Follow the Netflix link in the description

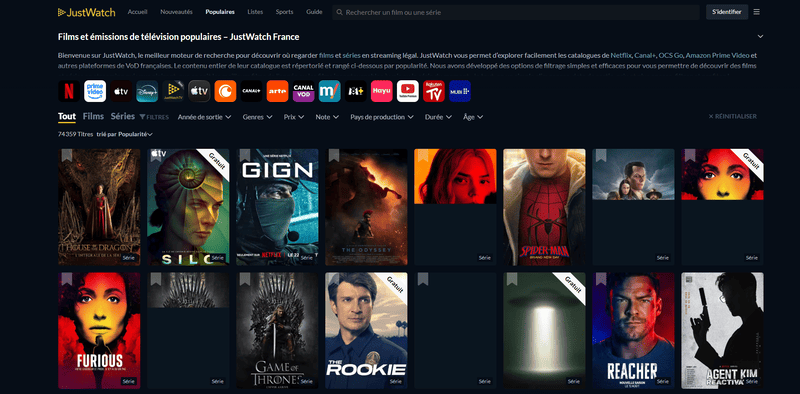[621, 55]
